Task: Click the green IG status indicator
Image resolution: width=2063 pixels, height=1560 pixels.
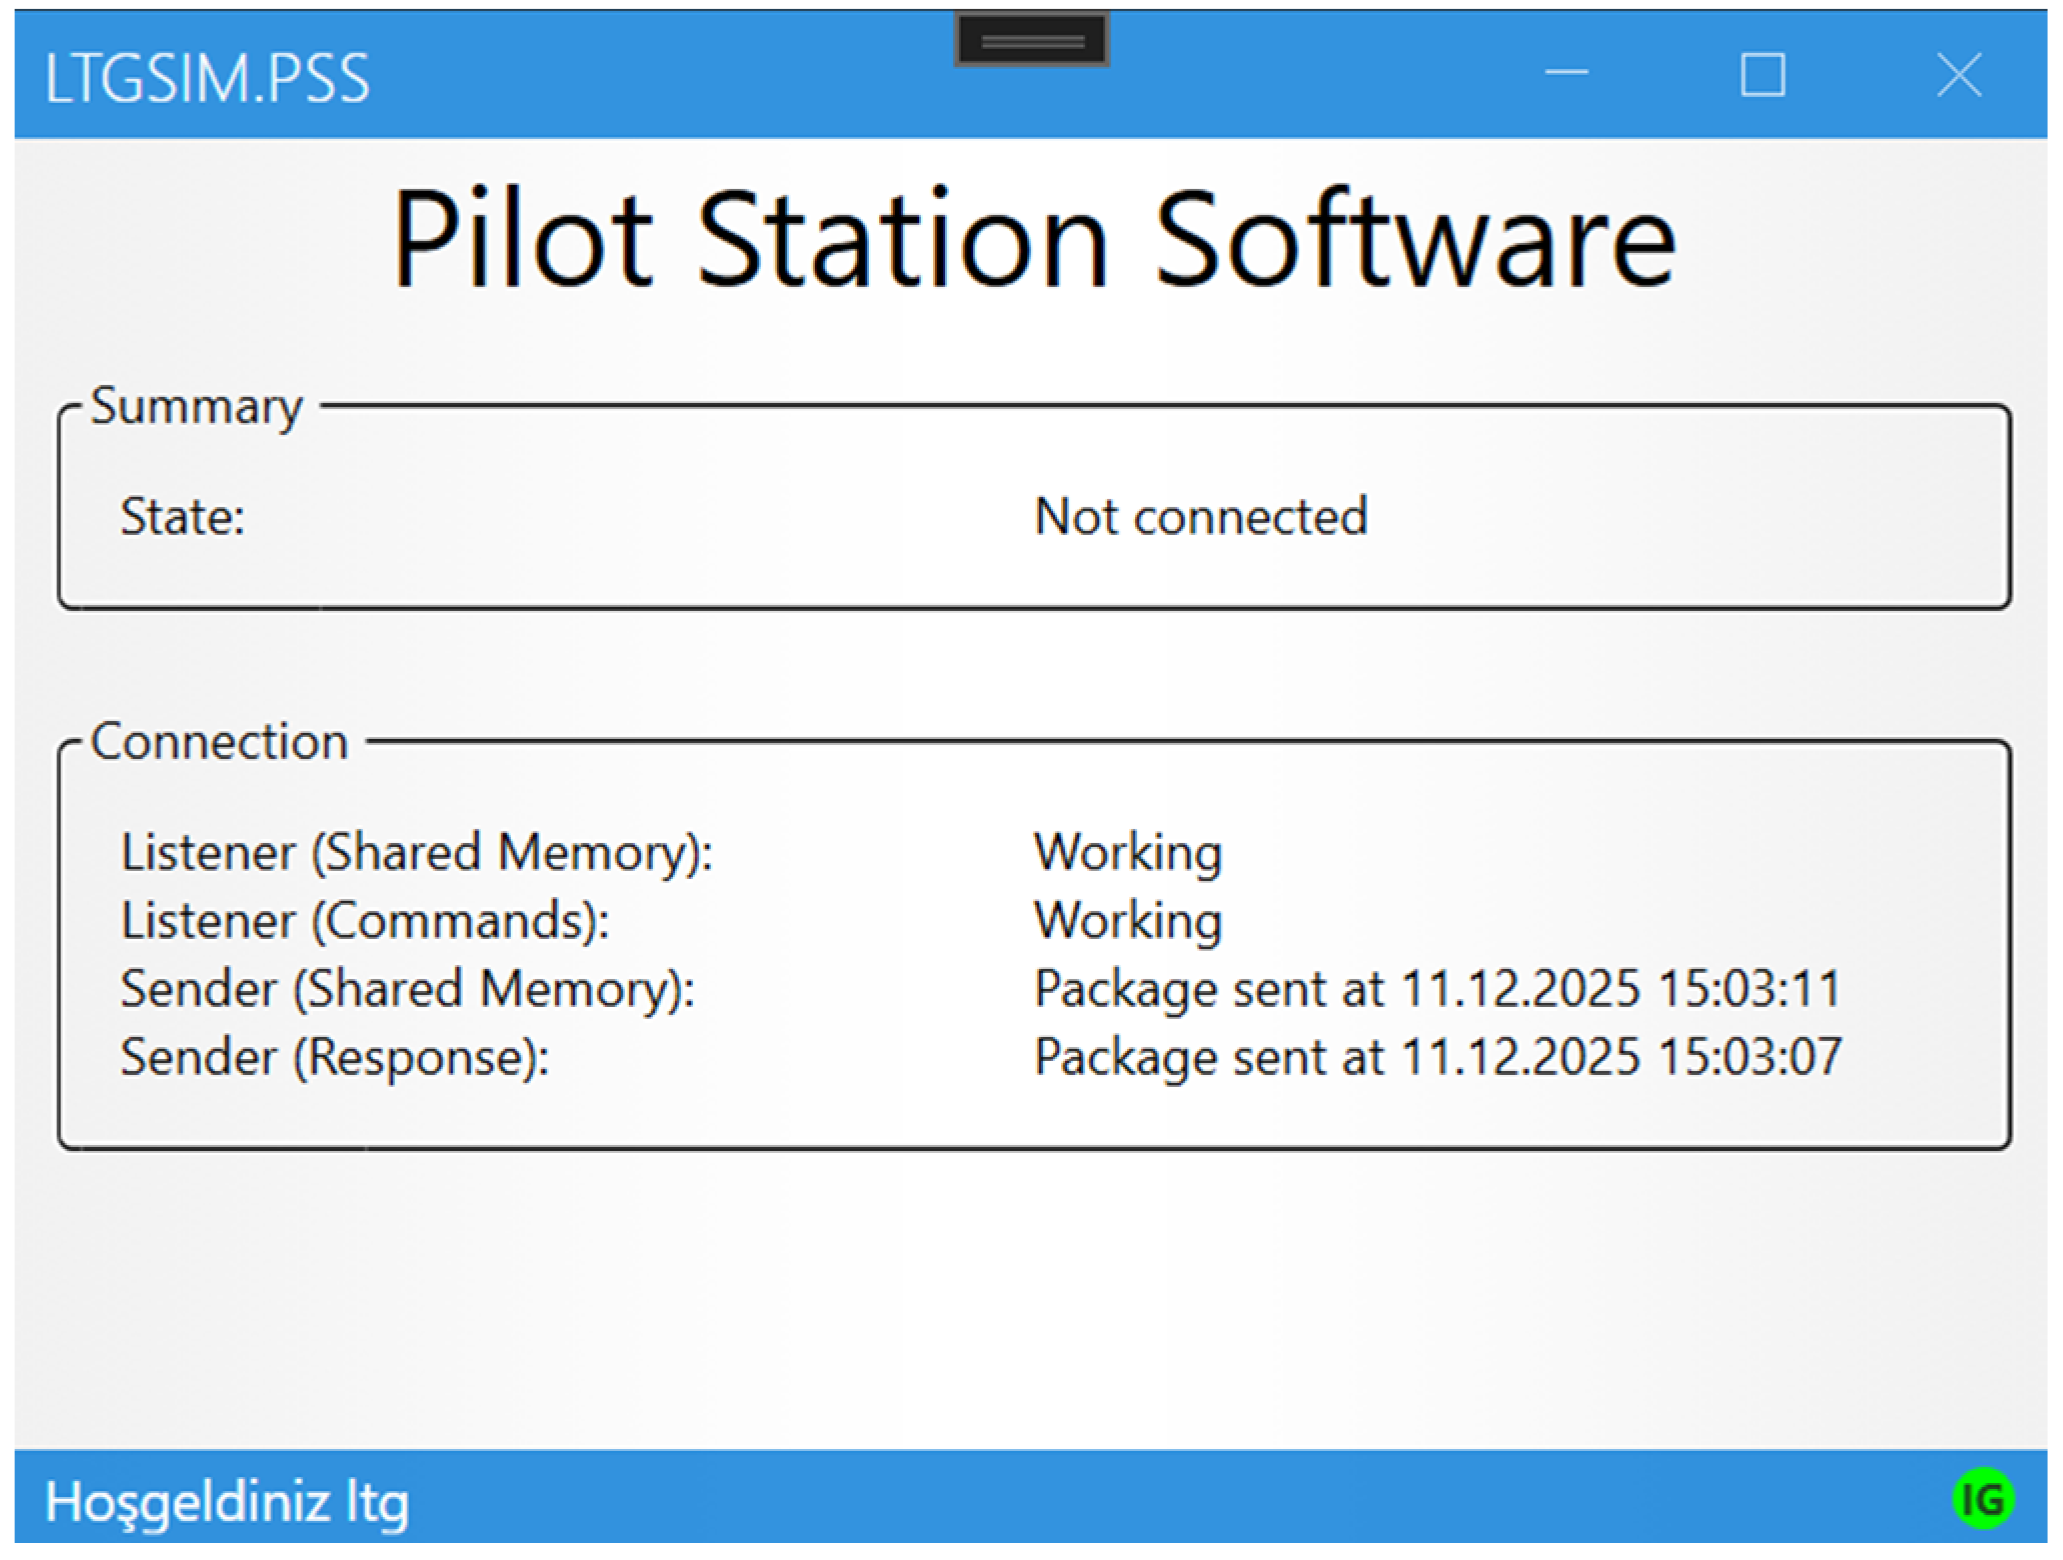Action: [1983, 1499]
